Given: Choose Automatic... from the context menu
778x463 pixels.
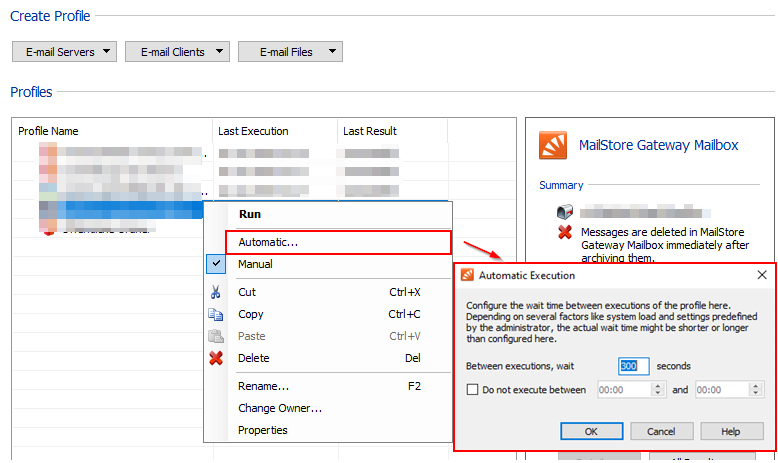Looking at the screenshot, I should pyautogui.click(x=268, y=242).
